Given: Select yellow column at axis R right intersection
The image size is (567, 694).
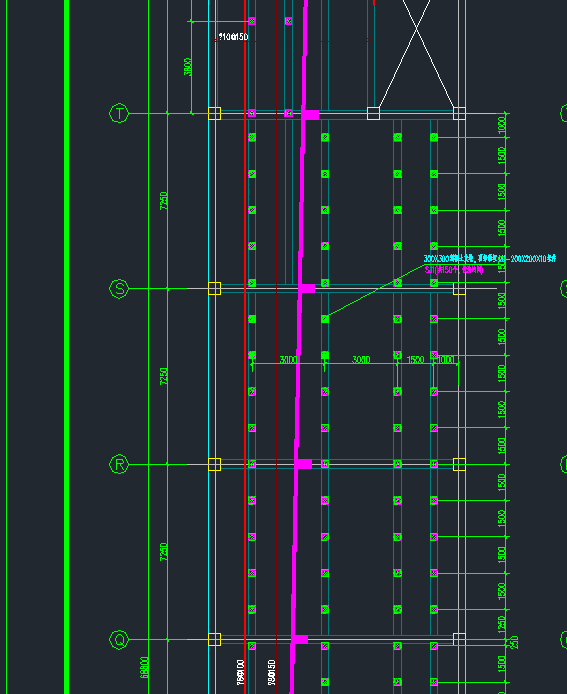Looking at the screenshot, I should click(x=459, y=464).
